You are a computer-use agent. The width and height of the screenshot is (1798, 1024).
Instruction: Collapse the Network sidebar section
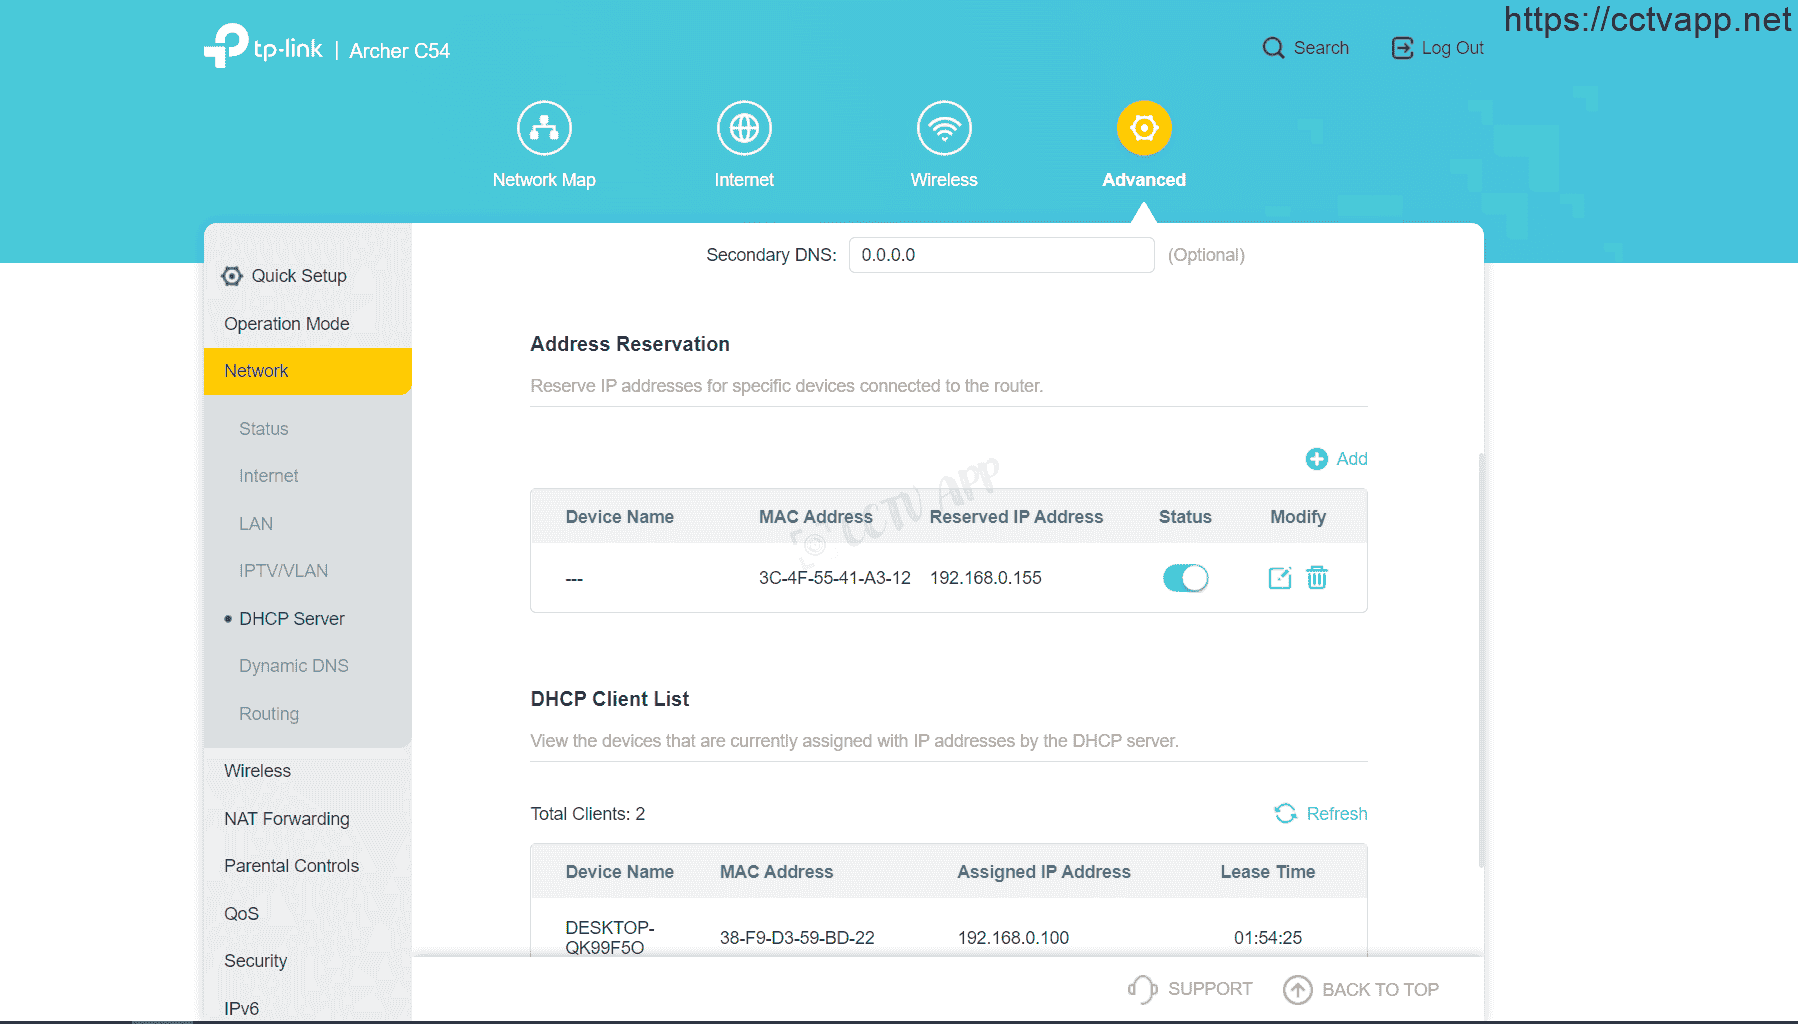point(308,371)
